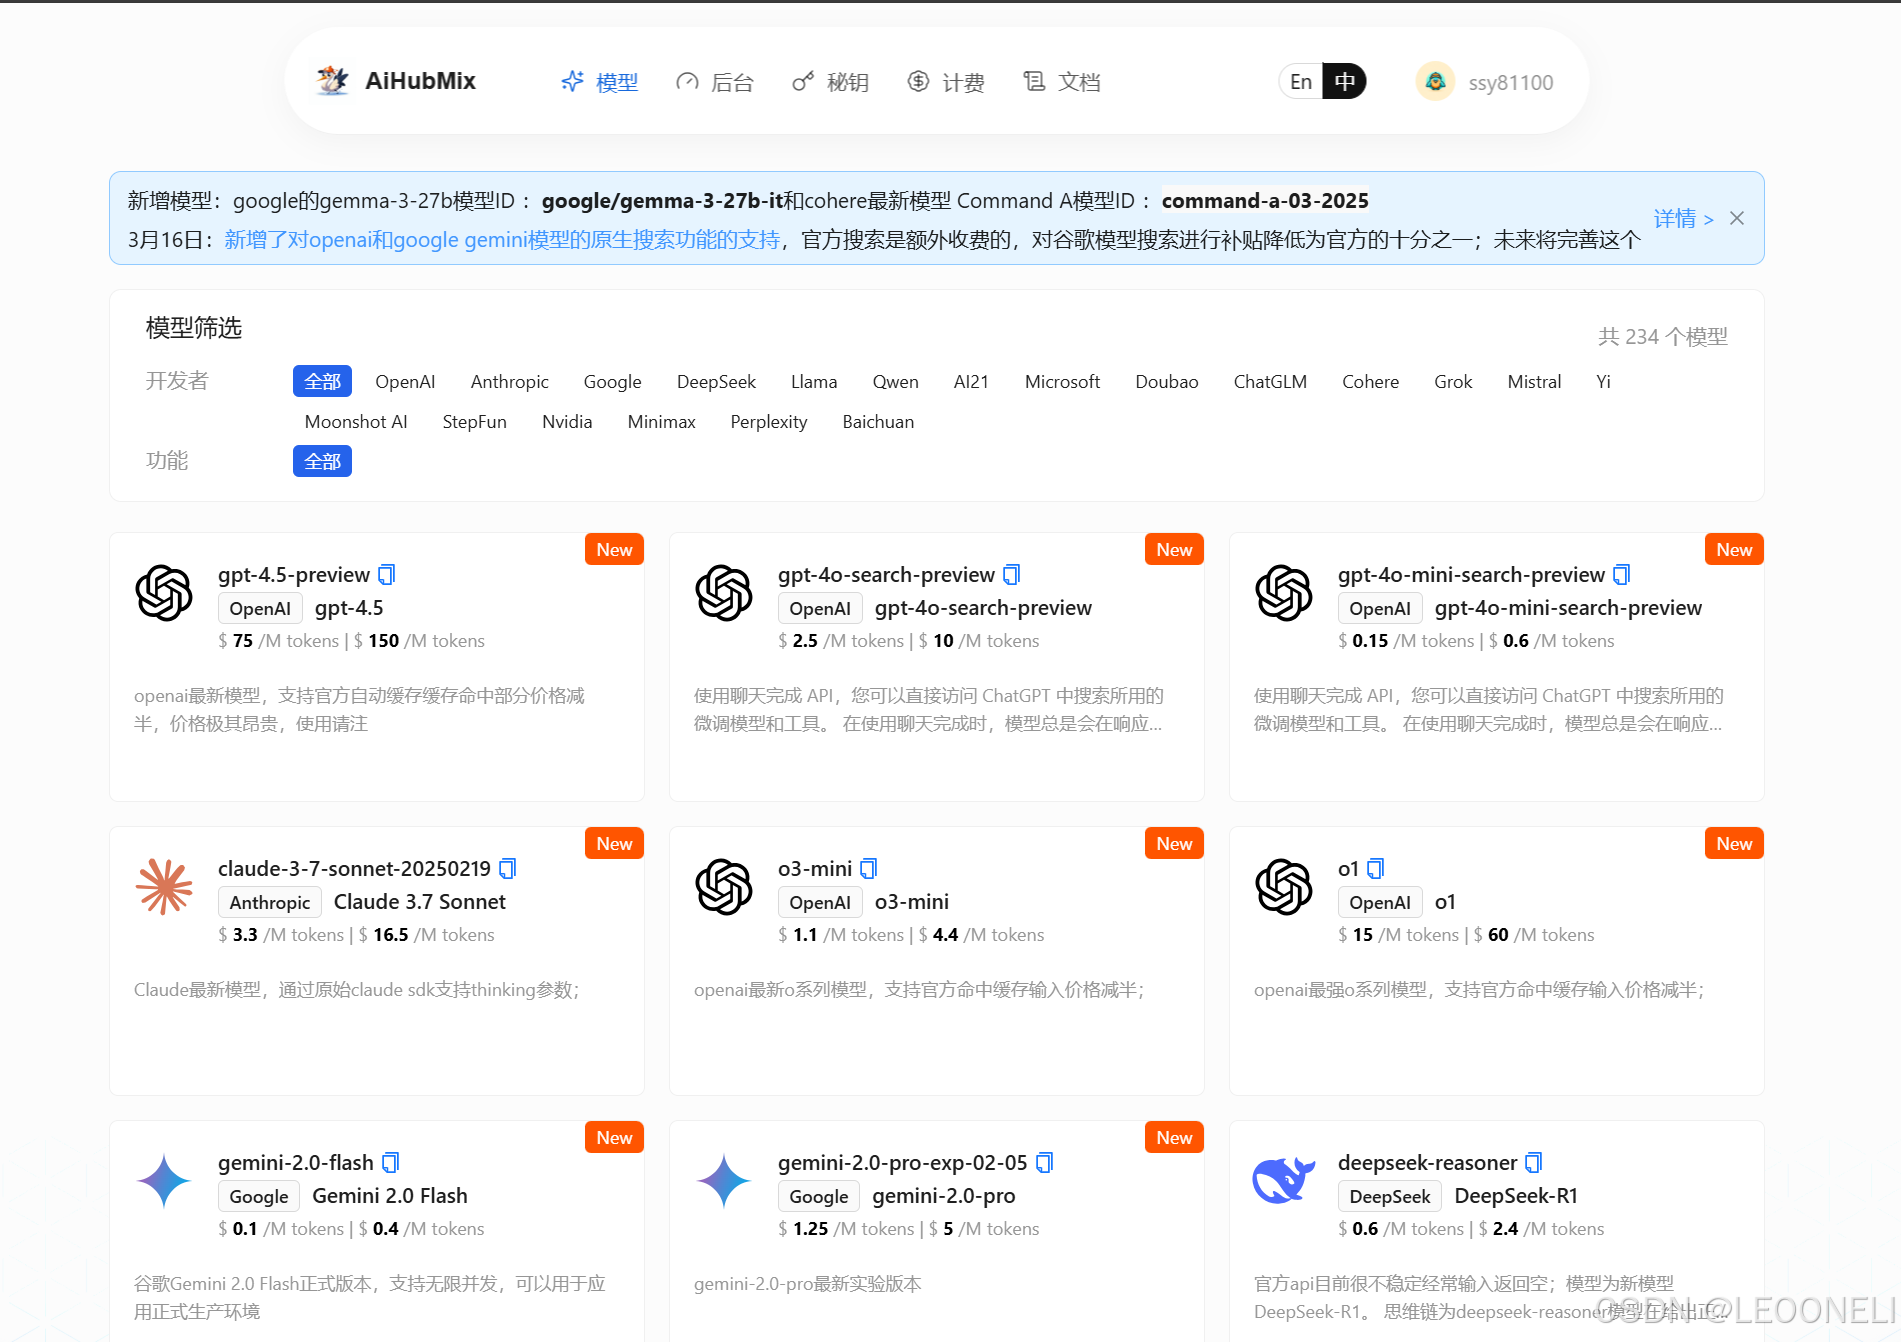Filter models by Doubao developer
The image size is (1901, 1342).
1166,381
